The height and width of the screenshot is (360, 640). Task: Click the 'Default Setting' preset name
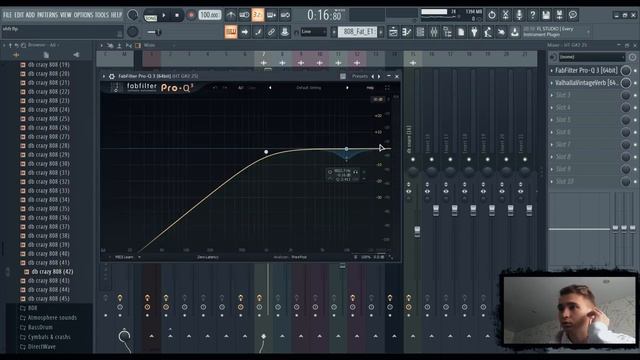tap(309, 88)
